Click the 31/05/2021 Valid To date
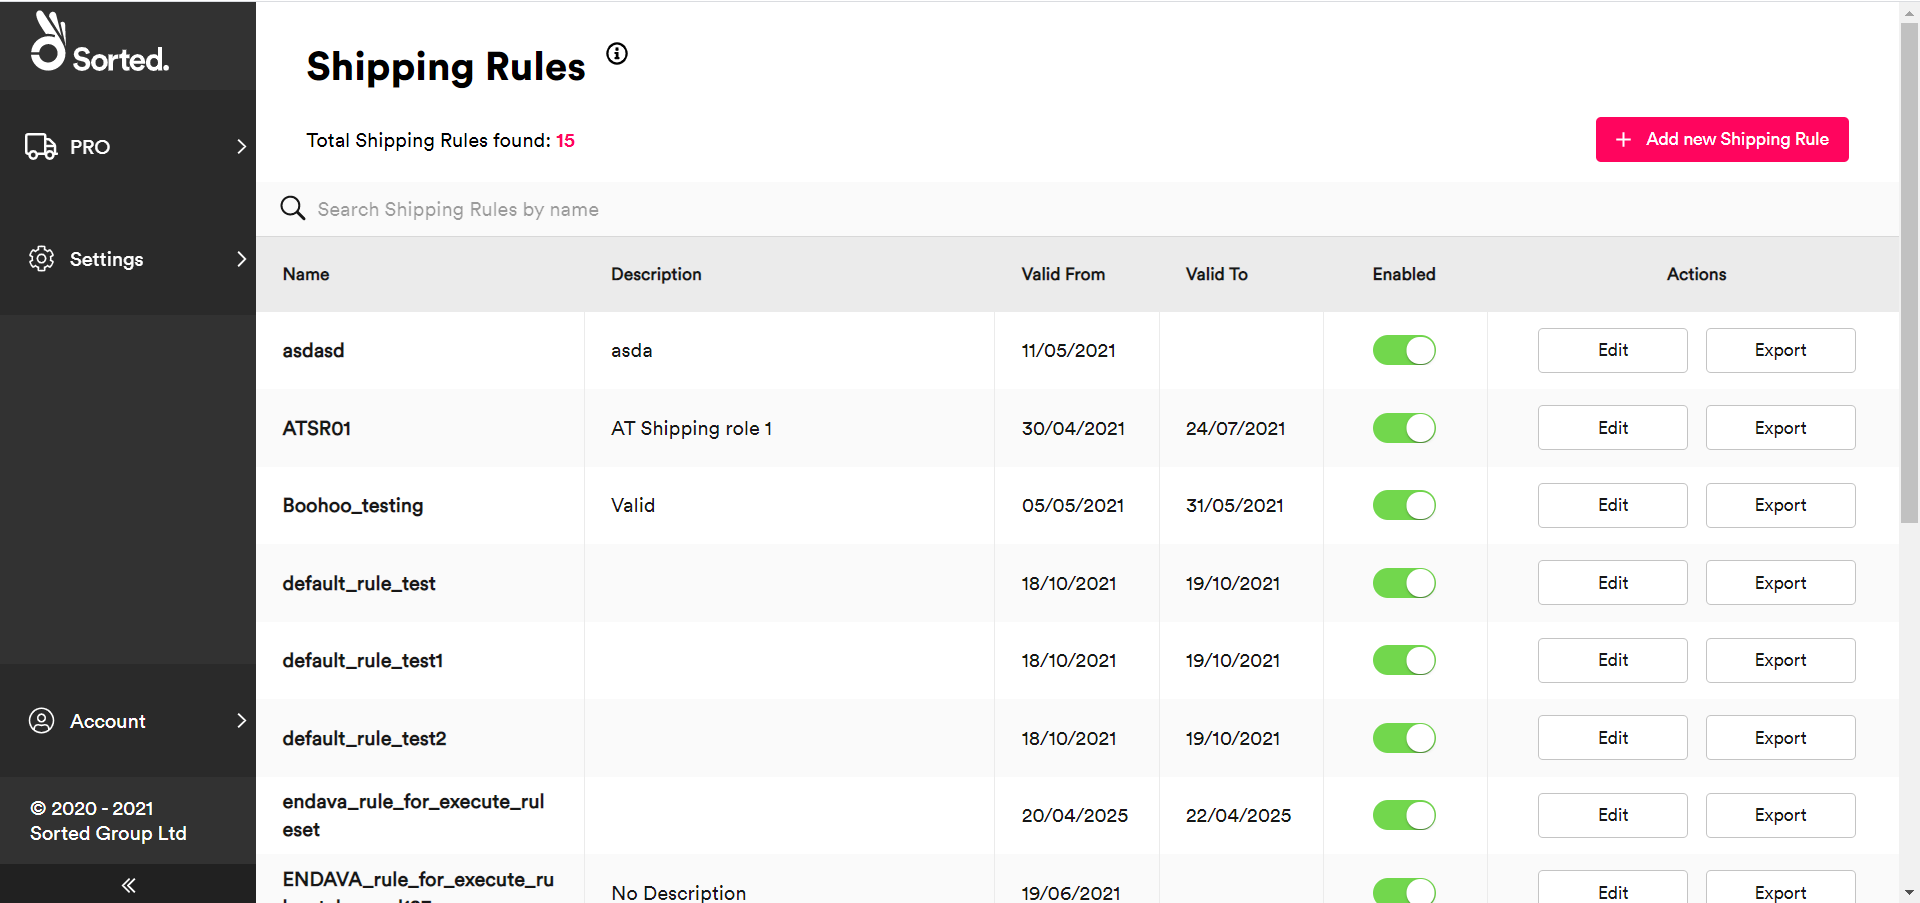The height and width of the screenshot is (903, 1920). pyautogui.click(x=1235, y=506)
